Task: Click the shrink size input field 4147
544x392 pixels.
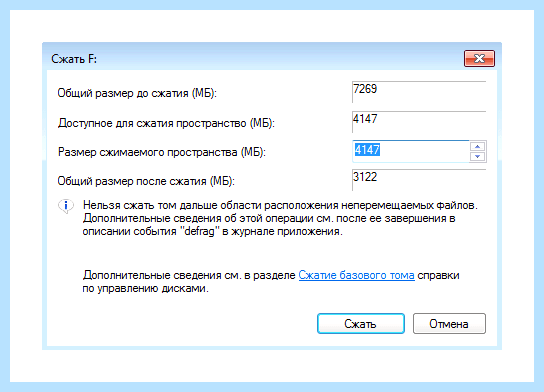Action: [411, 151]
